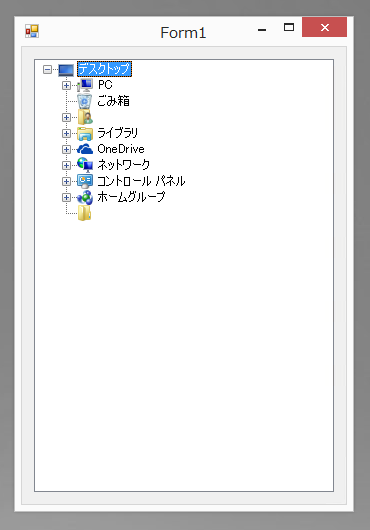Click the network globe icon

(x=85, y=165)
